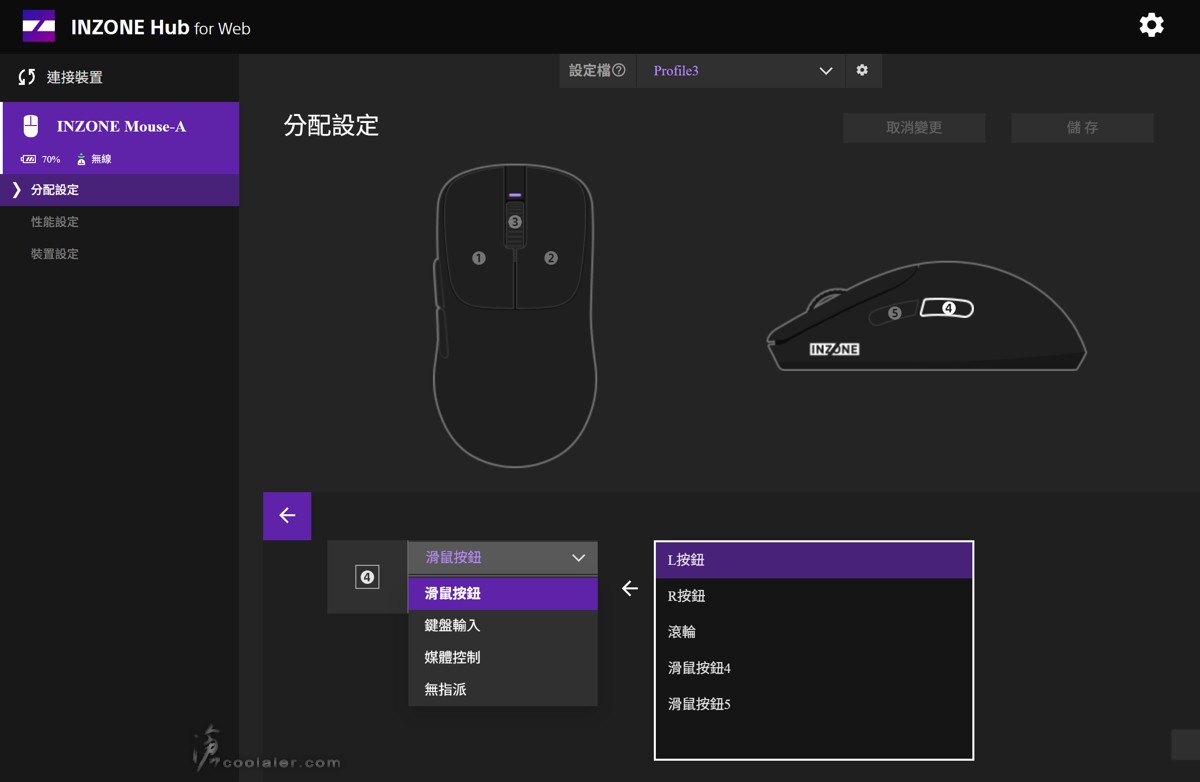
Task: Select button 2 on the mouse top view
Action: tap(551, 258)
